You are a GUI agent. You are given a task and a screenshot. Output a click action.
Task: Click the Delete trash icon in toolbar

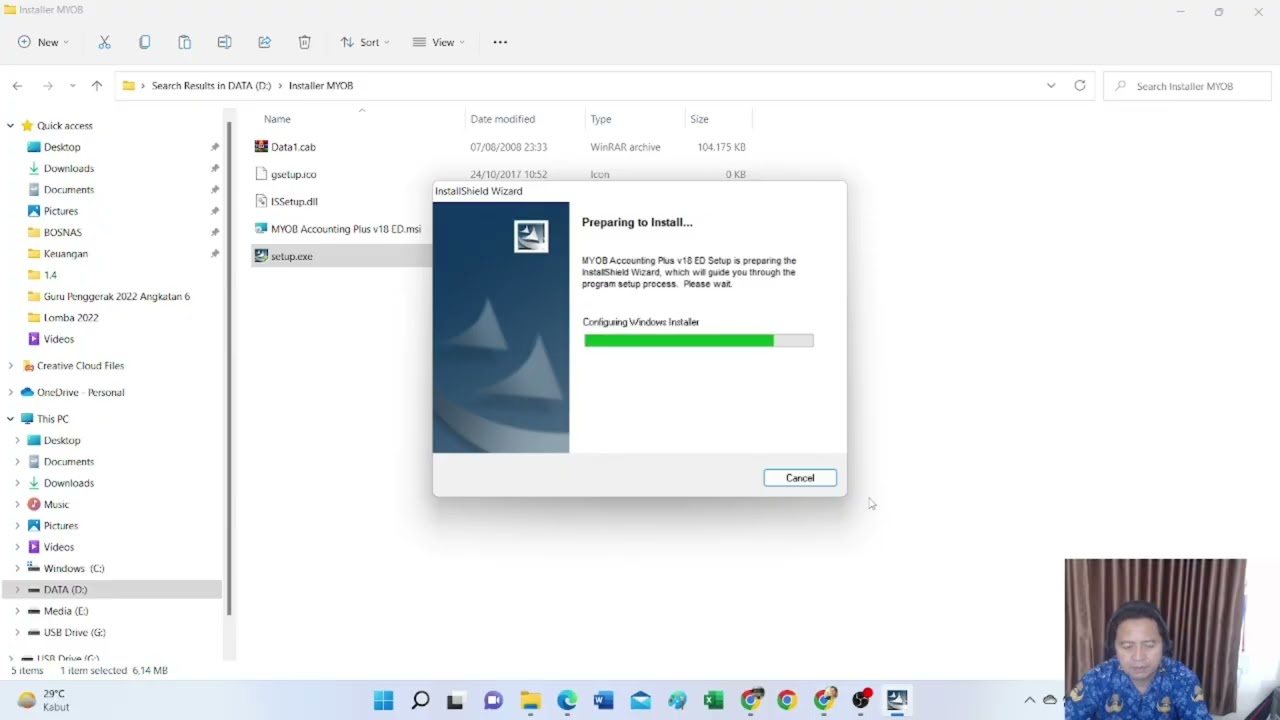[304, 42]
